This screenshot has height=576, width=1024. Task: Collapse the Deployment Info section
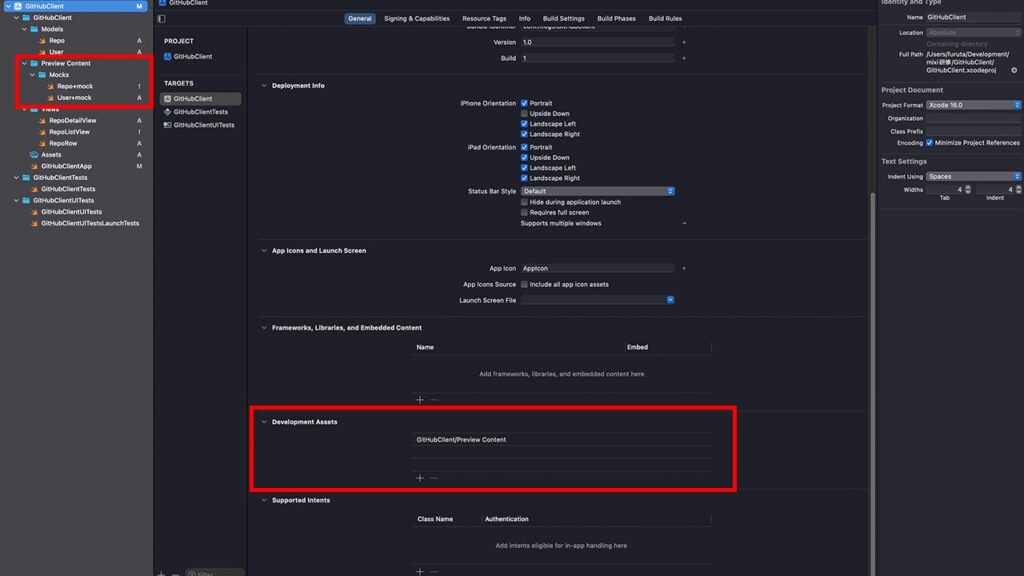point(264,86)
